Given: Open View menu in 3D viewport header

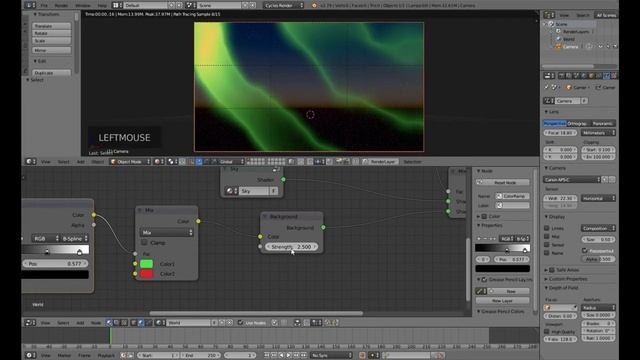Looking at the screenshot, I should (x=46, y=162).
